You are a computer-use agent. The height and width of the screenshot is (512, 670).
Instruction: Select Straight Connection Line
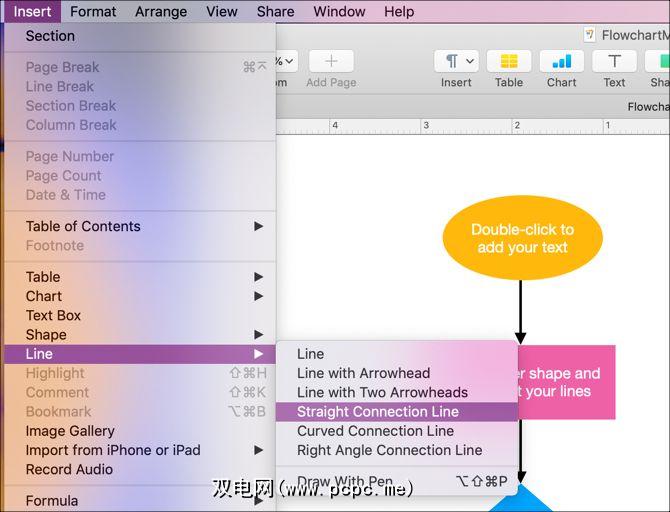[397, 412]
